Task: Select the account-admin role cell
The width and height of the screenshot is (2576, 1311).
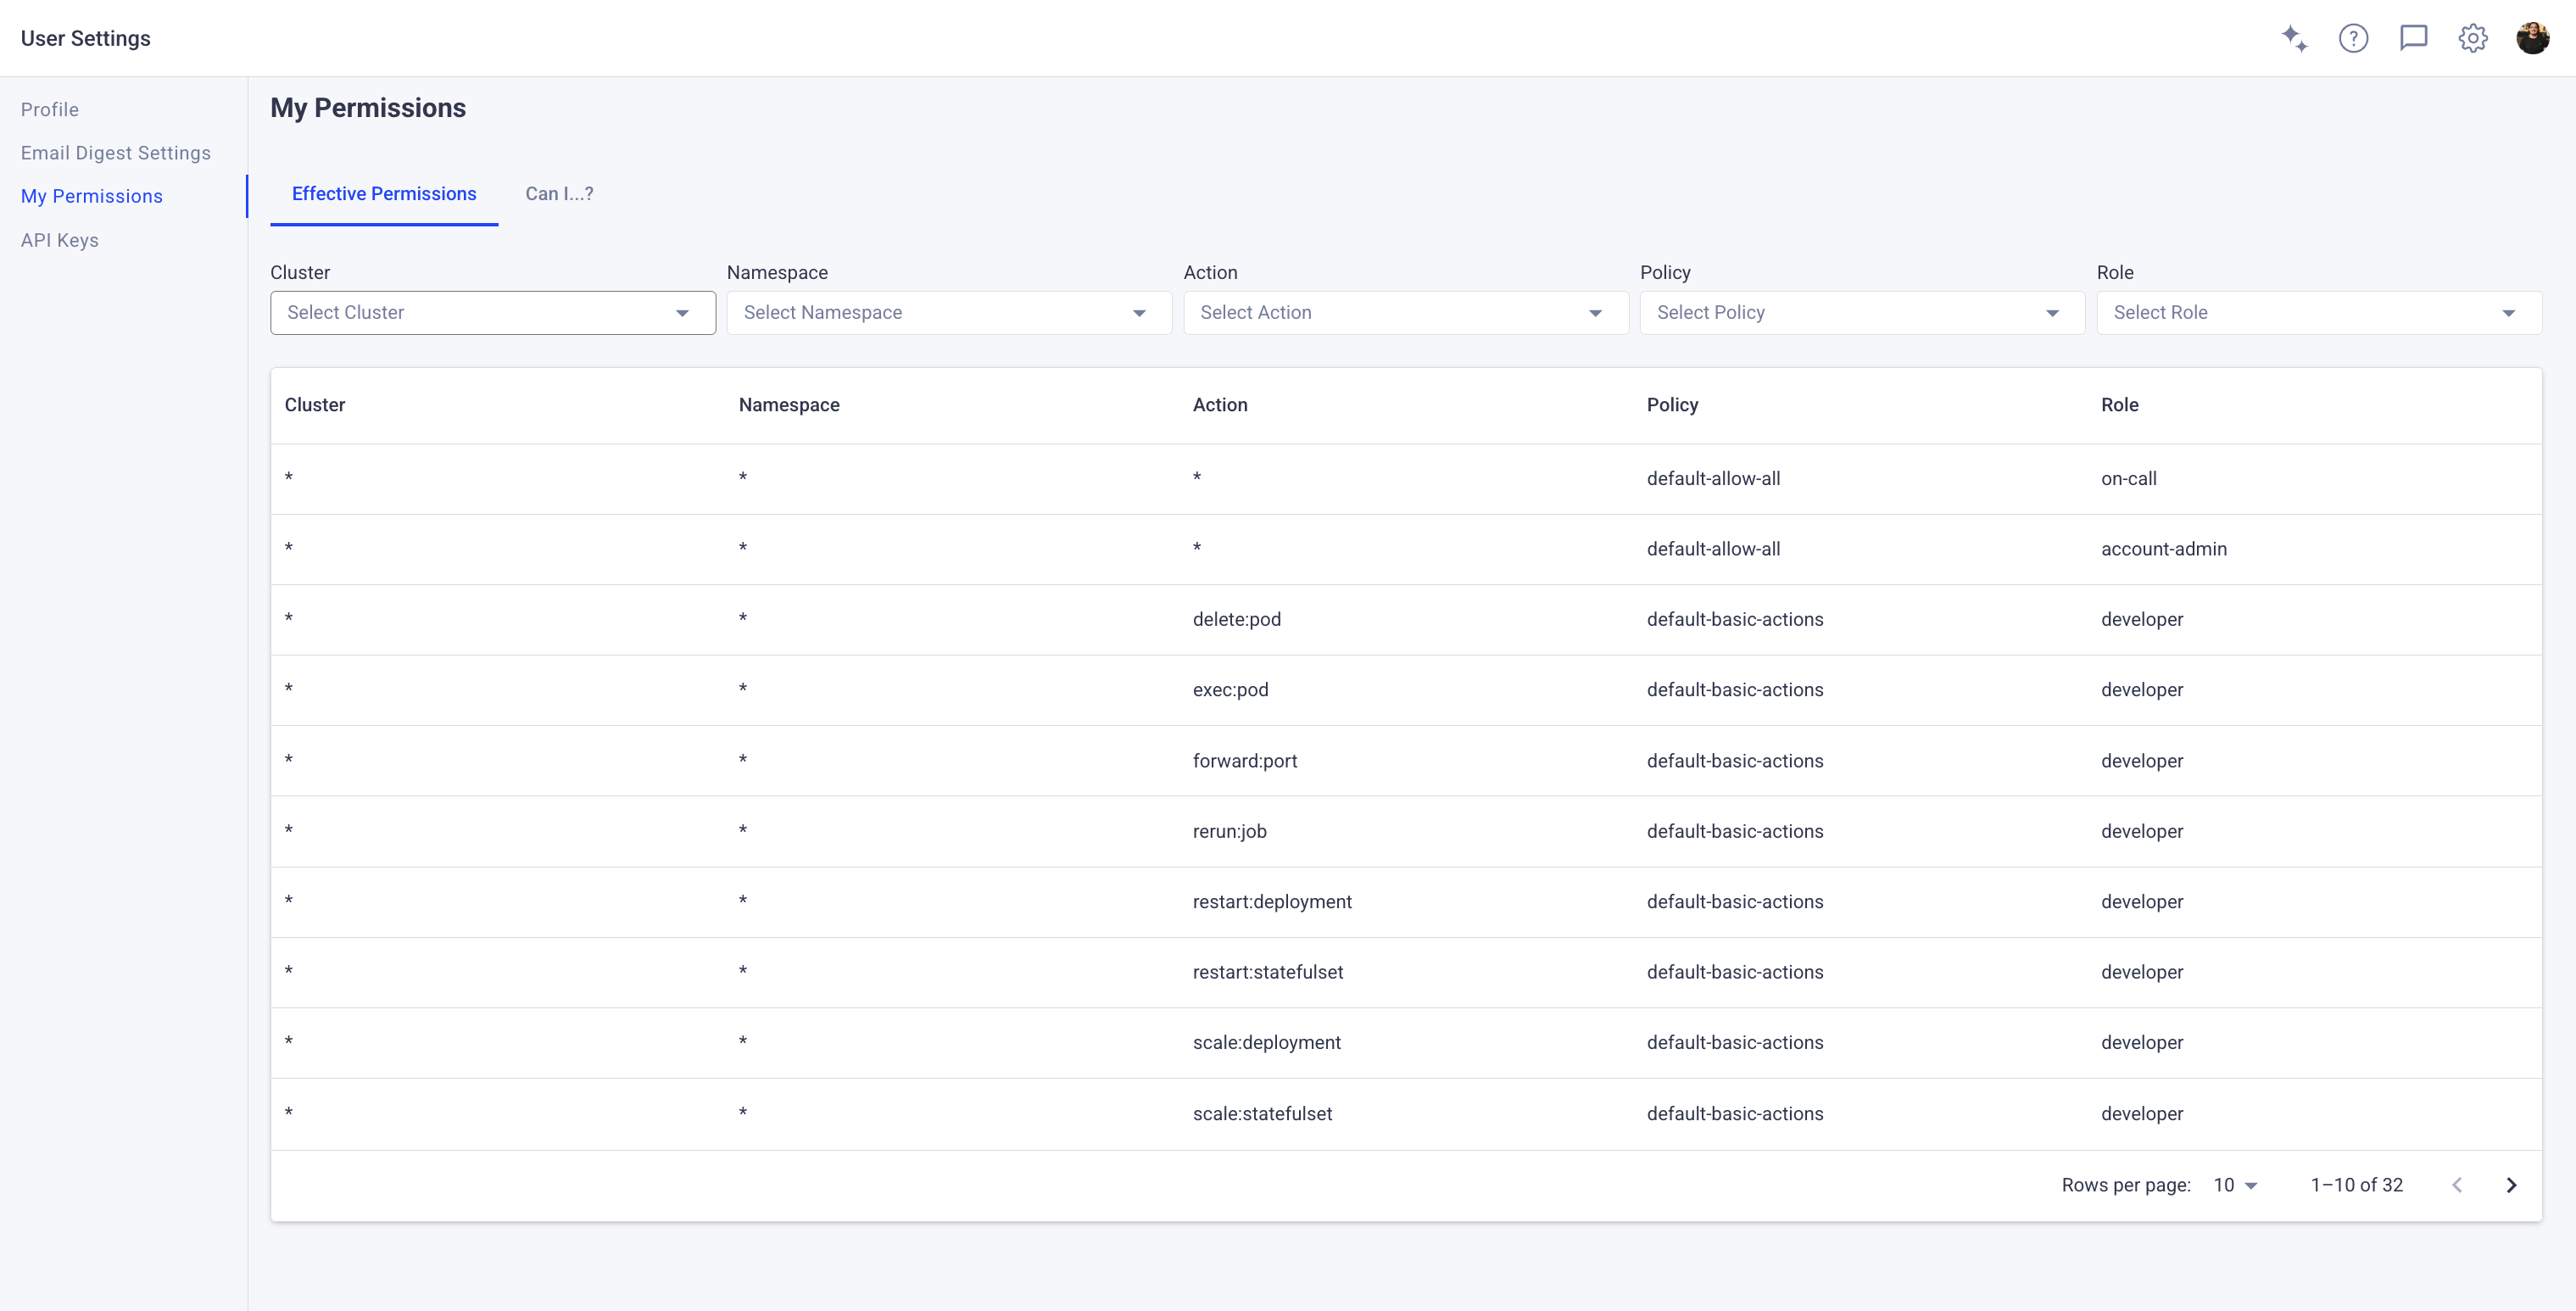Action: [x=2163, y=549]
